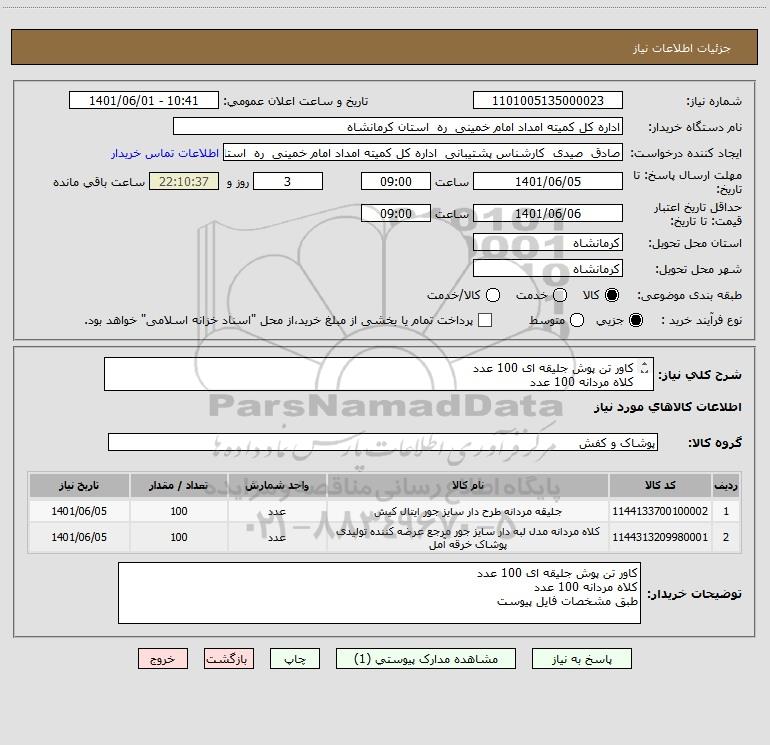Click the quantity 100 in row 2
770x745 pixels.
(x=179, y=537)
